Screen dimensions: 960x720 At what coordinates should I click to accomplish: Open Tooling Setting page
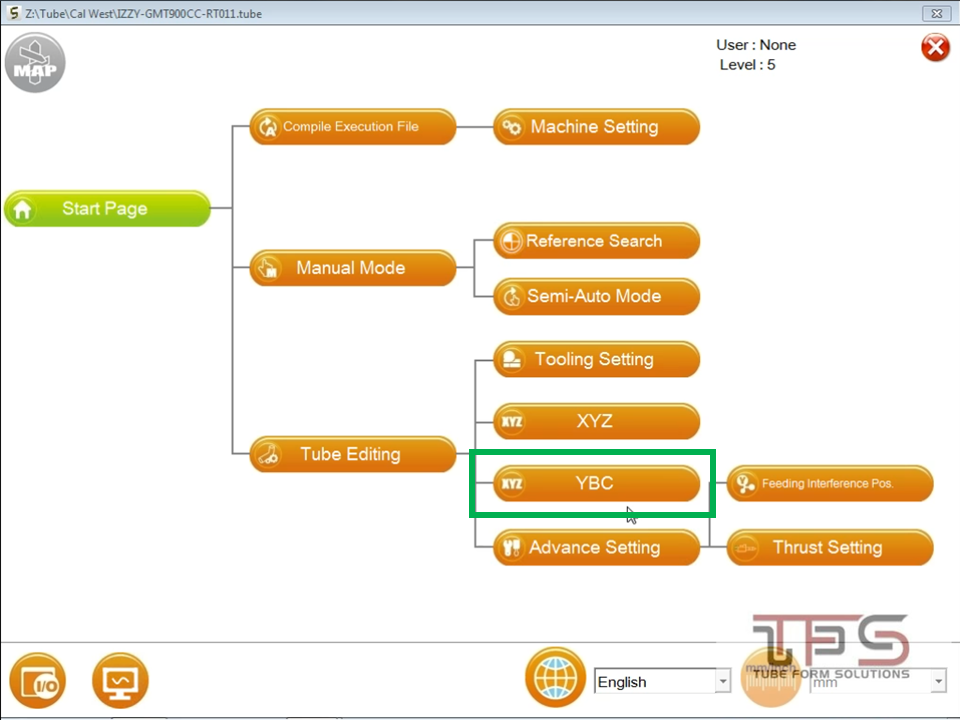point(596,360)
